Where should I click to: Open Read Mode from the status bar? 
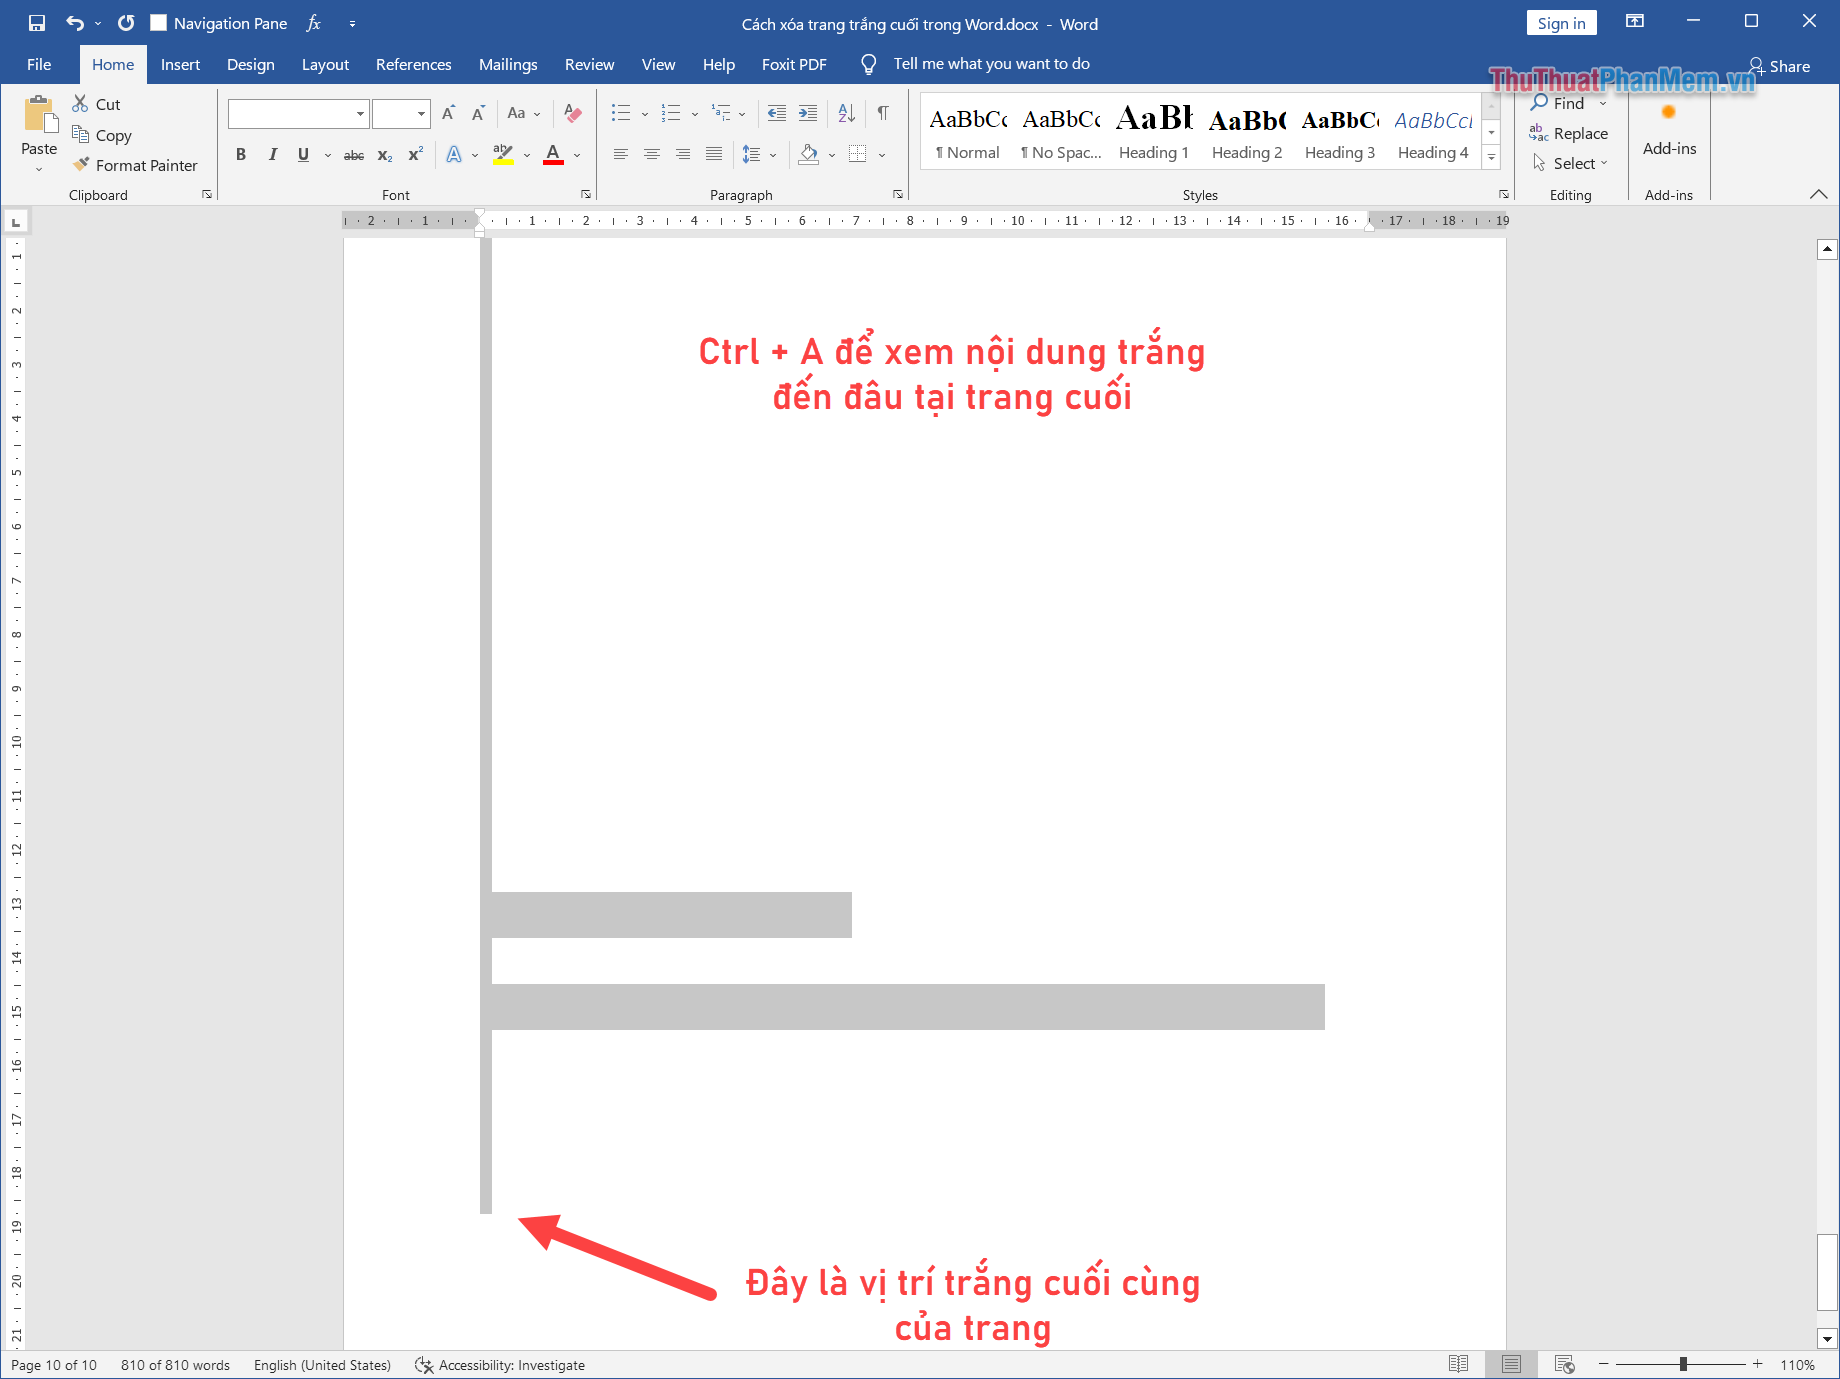1460,1364
